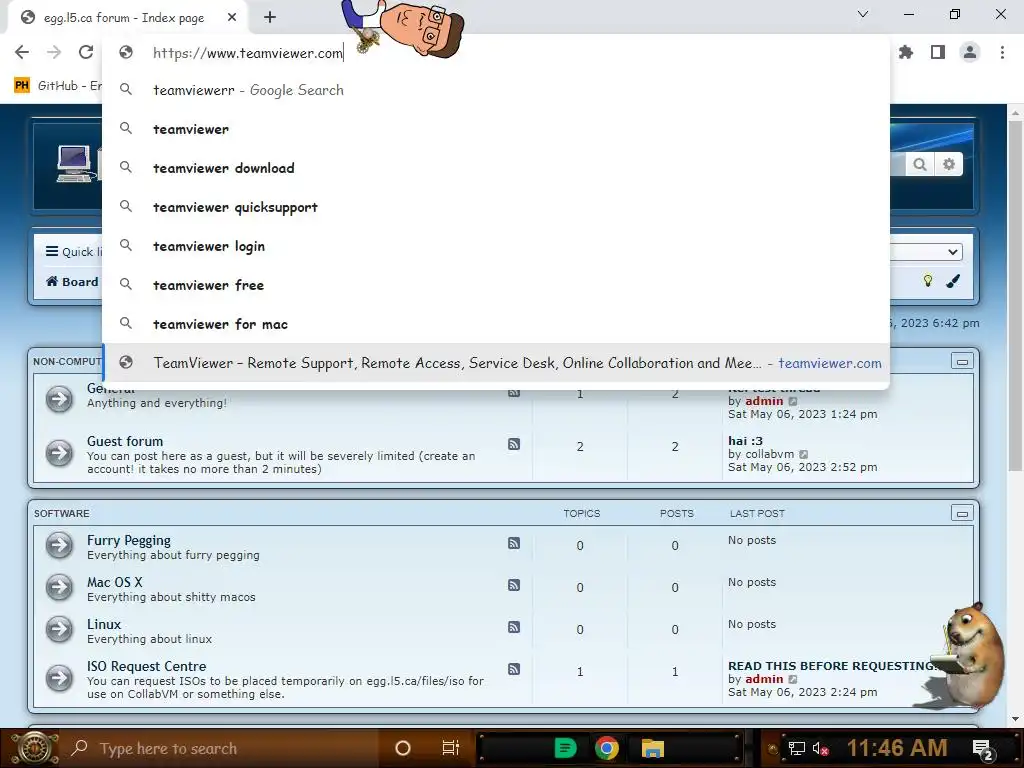Open the Extensions puzzle icon
This screenshot has height=768, width=1024.
tap(906, 52)
